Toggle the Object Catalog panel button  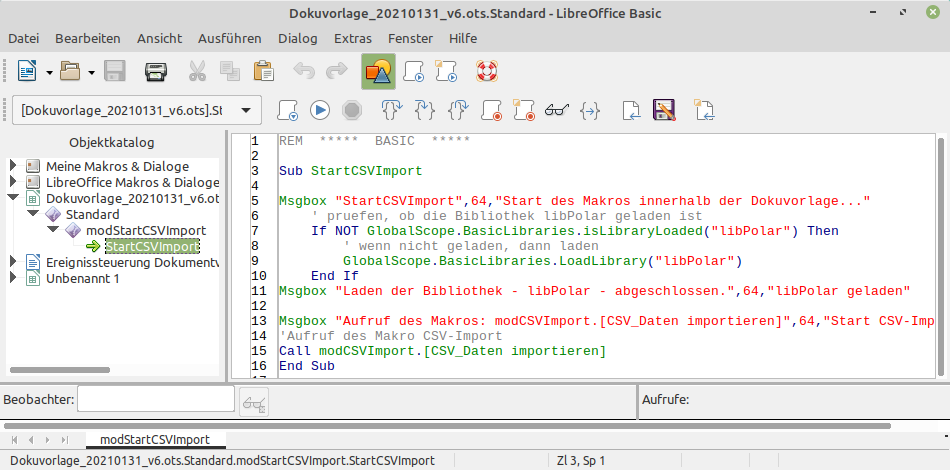pos(379,71)
